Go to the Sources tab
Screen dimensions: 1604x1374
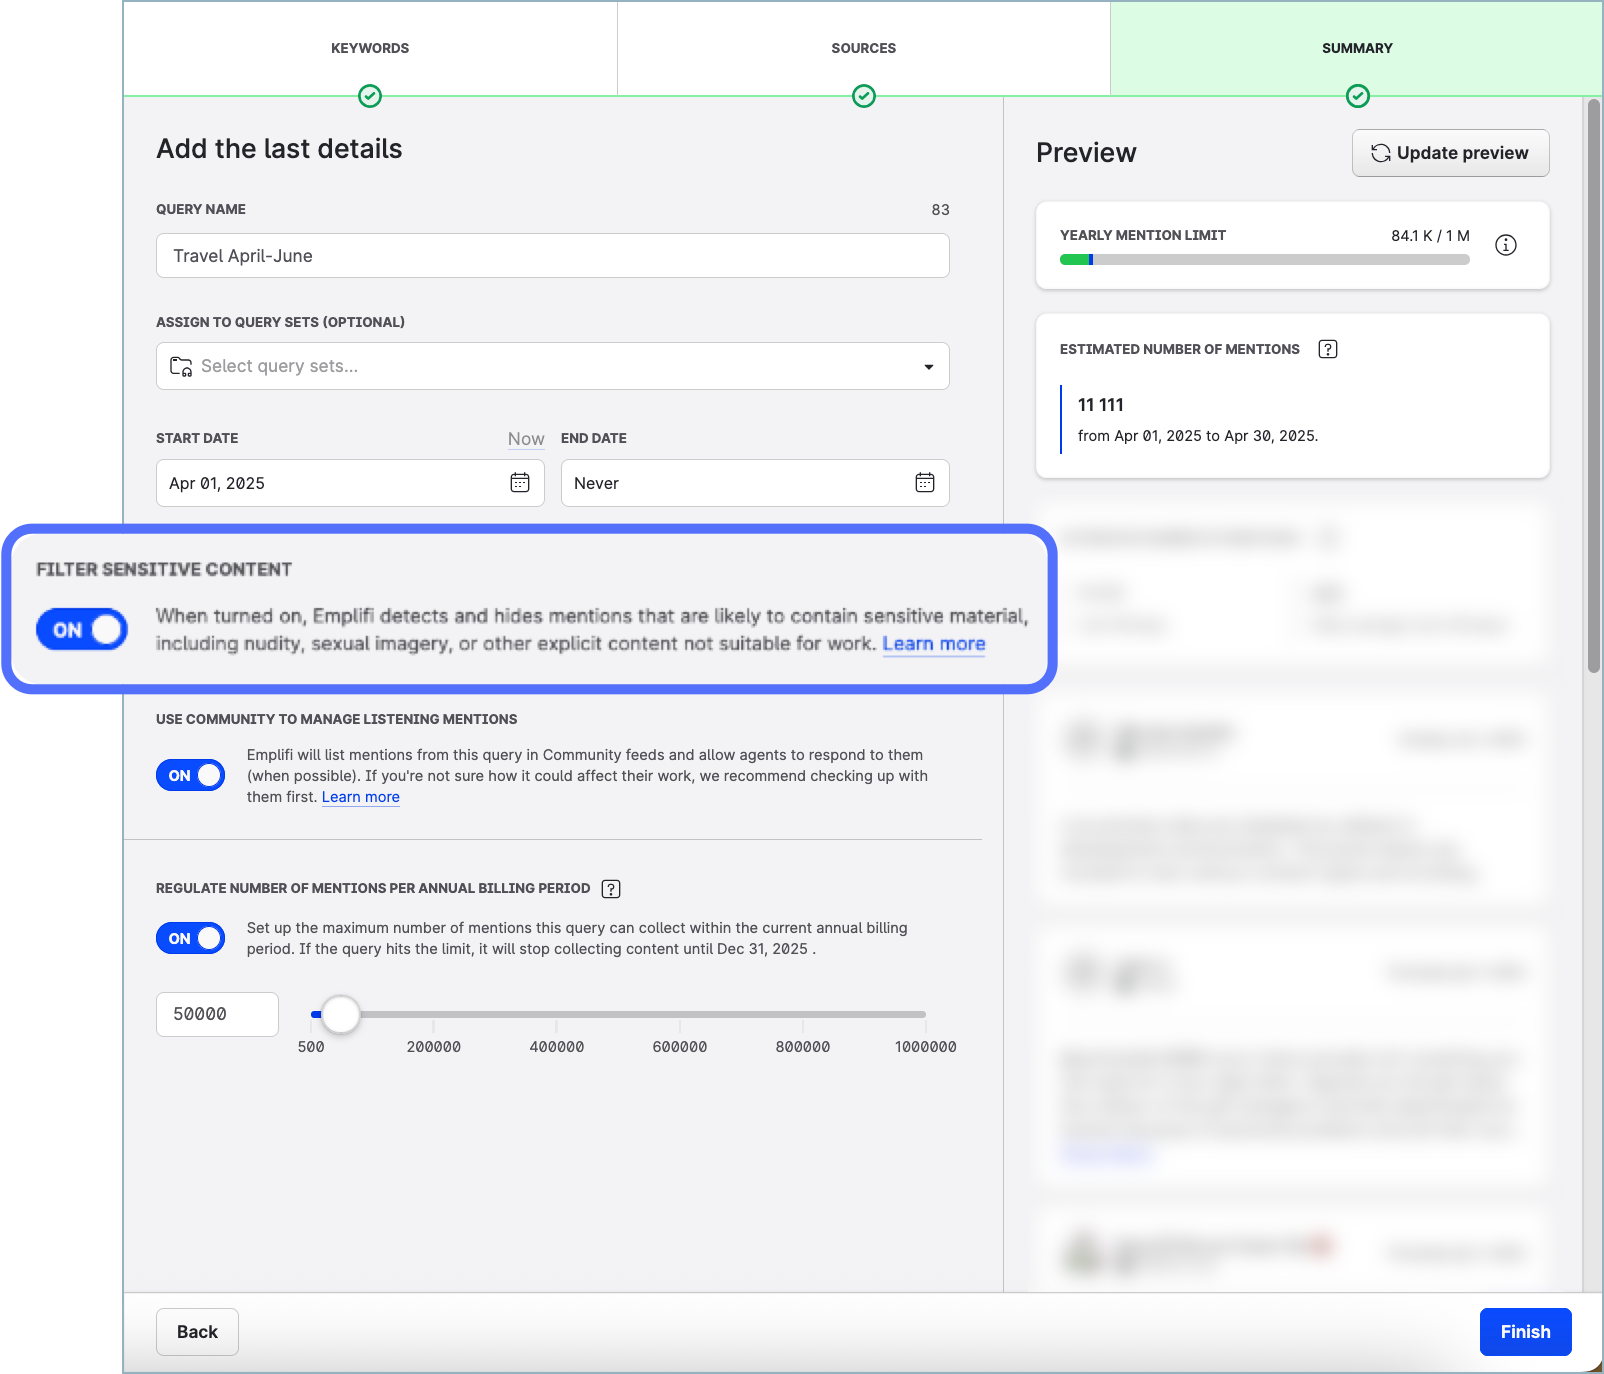tap(863, 48)
